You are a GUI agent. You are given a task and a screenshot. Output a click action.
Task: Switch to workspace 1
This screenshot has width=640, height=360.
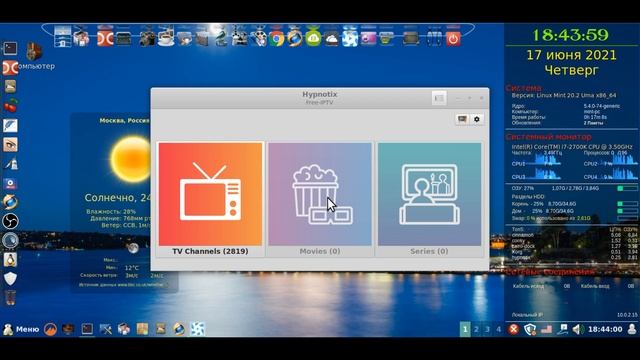(x=465, y=329)
